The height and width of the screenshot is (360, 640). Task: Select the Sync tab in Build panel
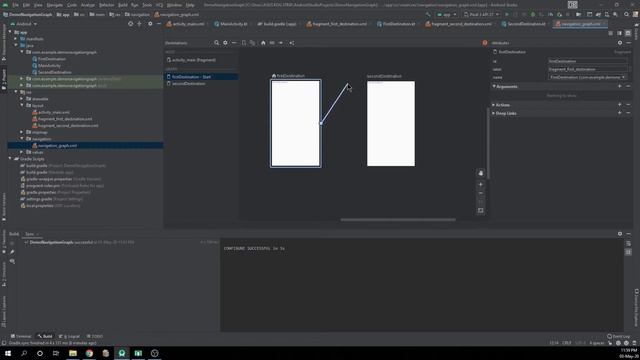[x=30, y=234]
